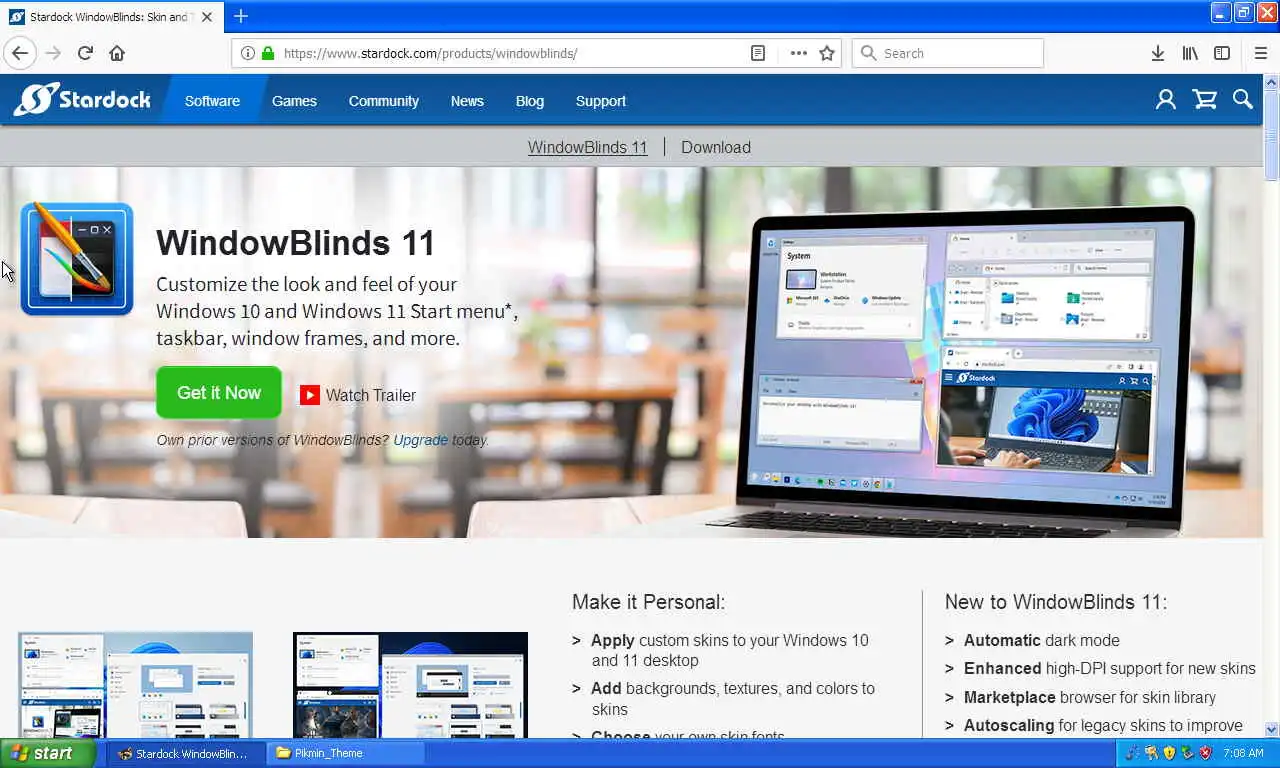Click the Get it Now button

point(219,393)
